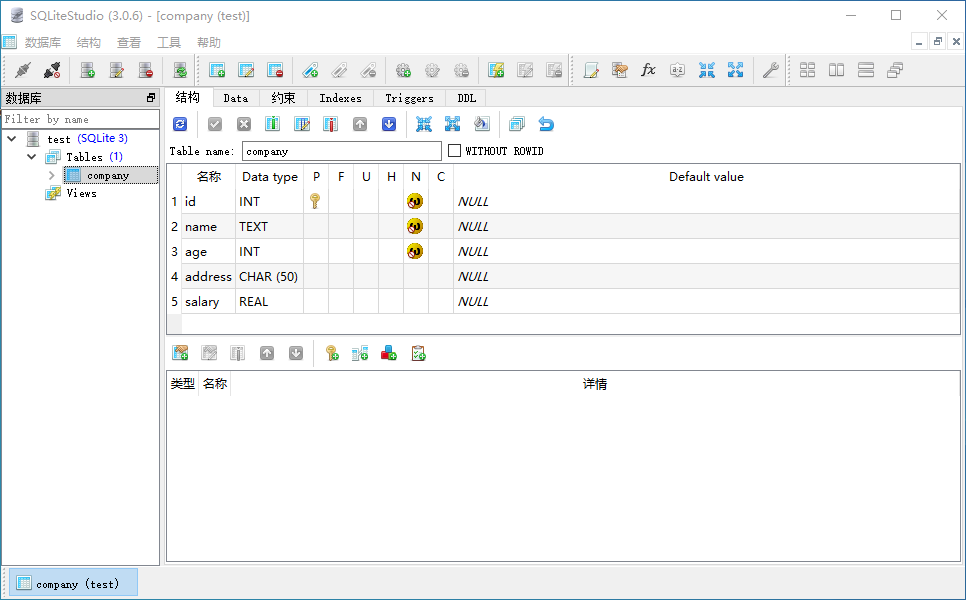Image resolution: width=966 pixels, height=600 pixels.
Task: Click the company (test) taskbar button
Action: click(x=73, y=583)
